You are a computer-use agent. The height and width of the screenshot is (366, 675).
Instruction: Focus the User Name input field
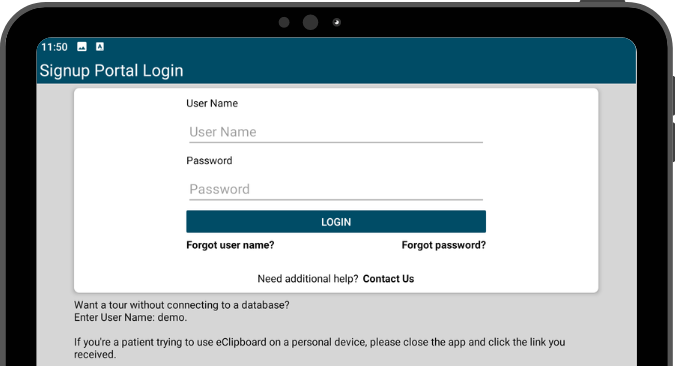click(x=336, y=132)
